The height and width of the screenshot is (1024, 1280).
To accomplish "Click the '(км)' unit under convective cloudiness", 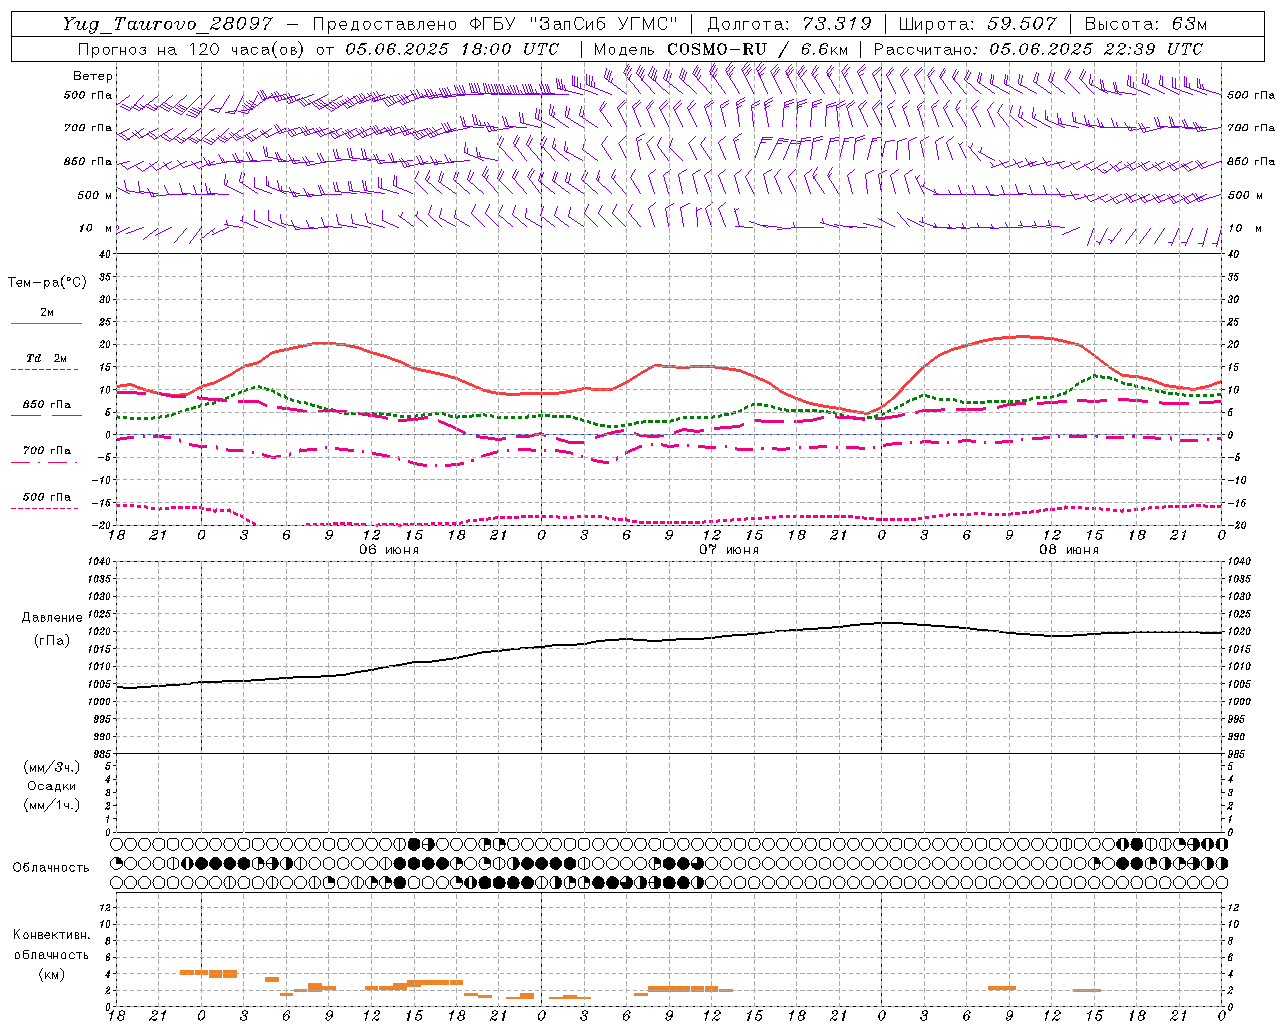I will pos(51,974).
